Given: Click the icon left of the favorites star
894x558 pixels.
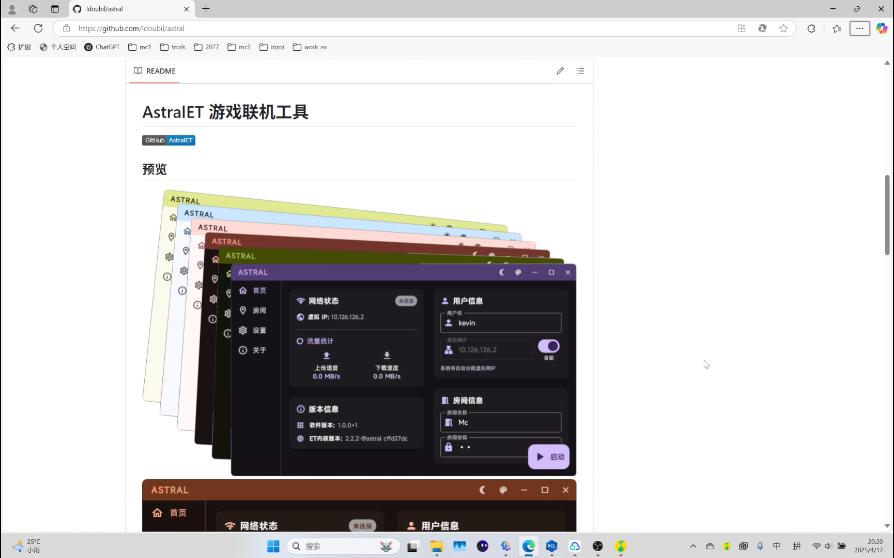Looking at the screenshot, I should (x=762, y=28).
